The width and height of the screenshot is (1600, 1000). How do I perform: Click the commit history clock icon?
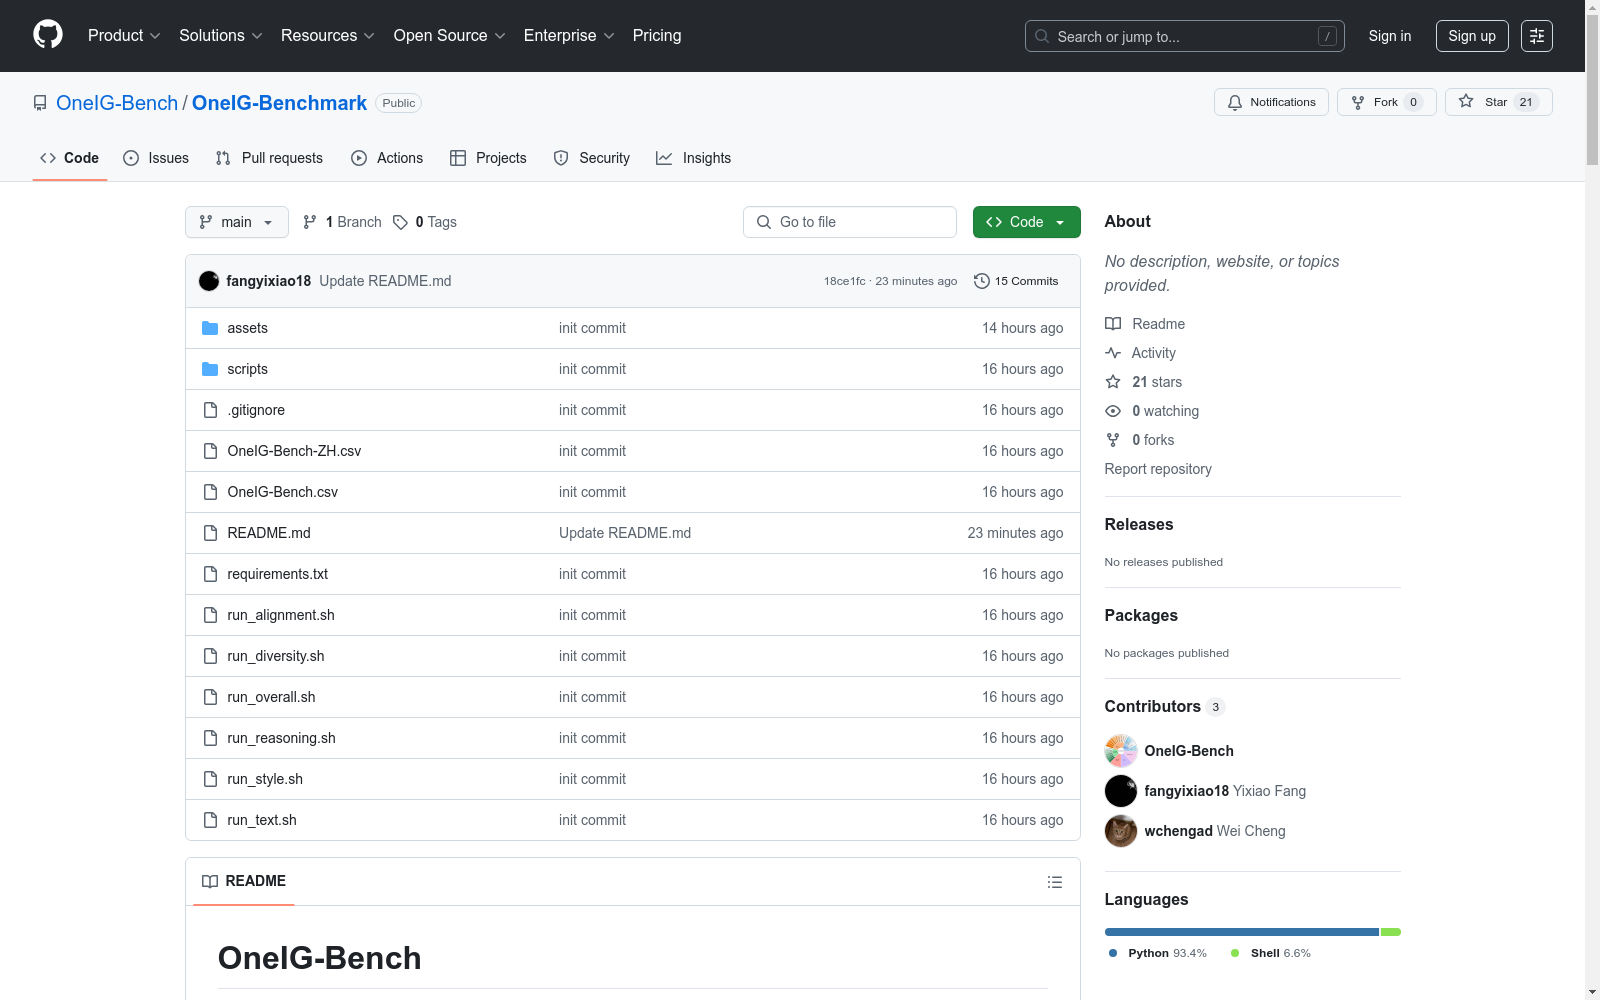[981, 281]
